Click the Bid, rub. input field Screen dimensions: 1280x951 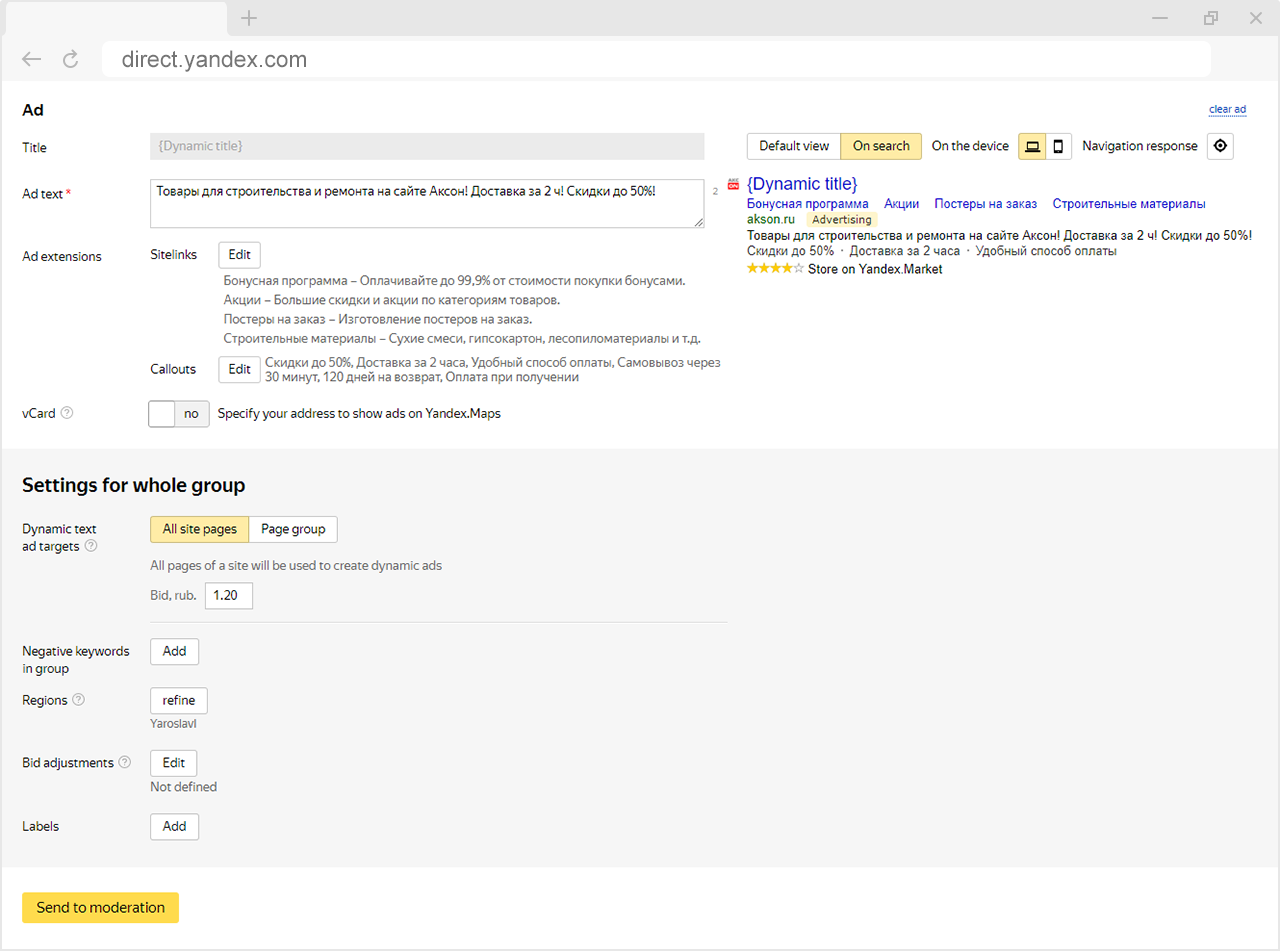229,596
